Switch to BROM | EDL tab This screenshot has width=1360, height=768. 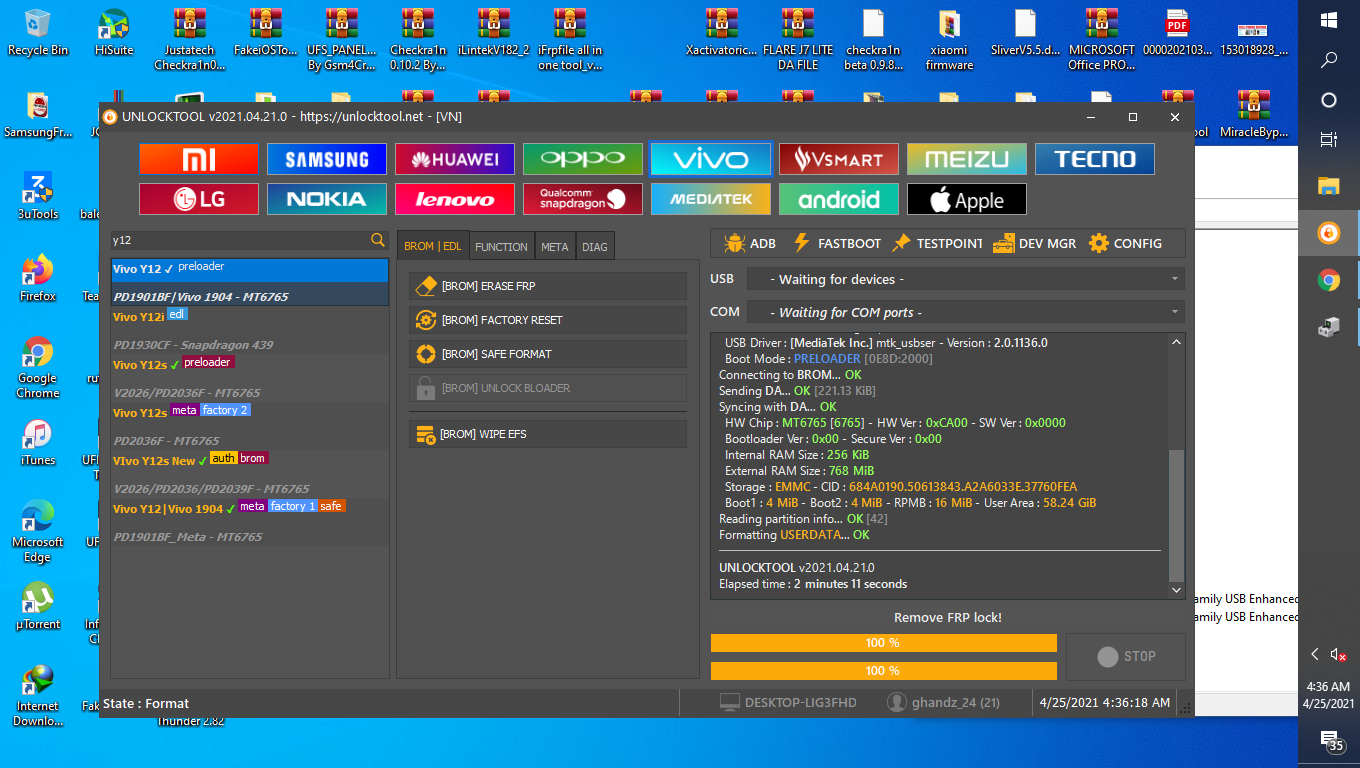coord(433,246)
